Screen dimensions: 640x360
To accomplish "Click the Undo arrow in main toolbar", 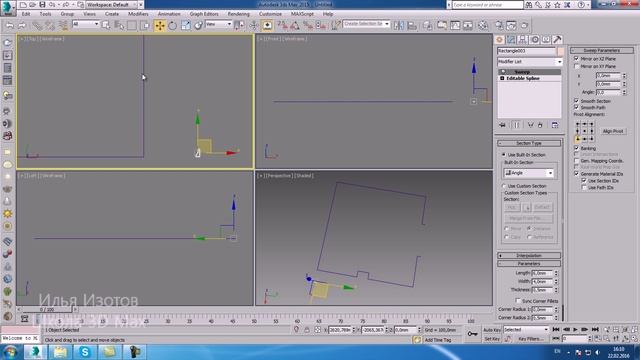I will tap(9, 25).
